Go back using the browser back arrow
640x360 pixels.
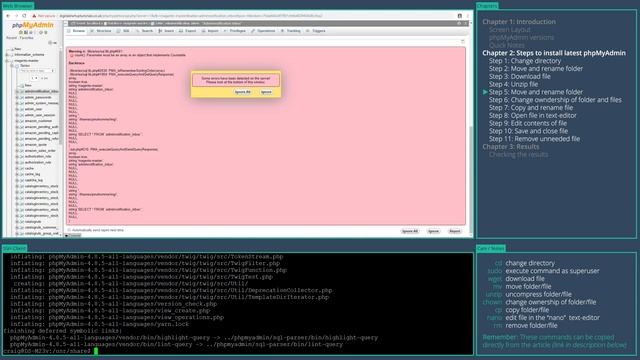(x=8, y=16)
